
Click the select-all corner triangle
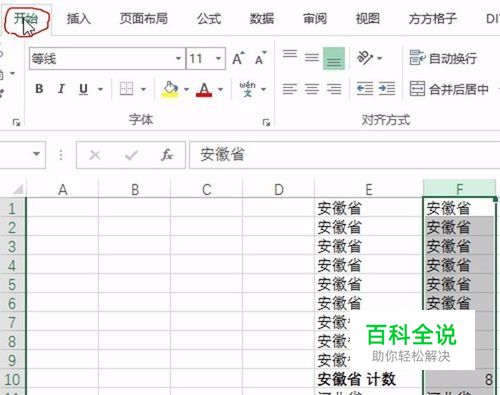coord(17,189)
